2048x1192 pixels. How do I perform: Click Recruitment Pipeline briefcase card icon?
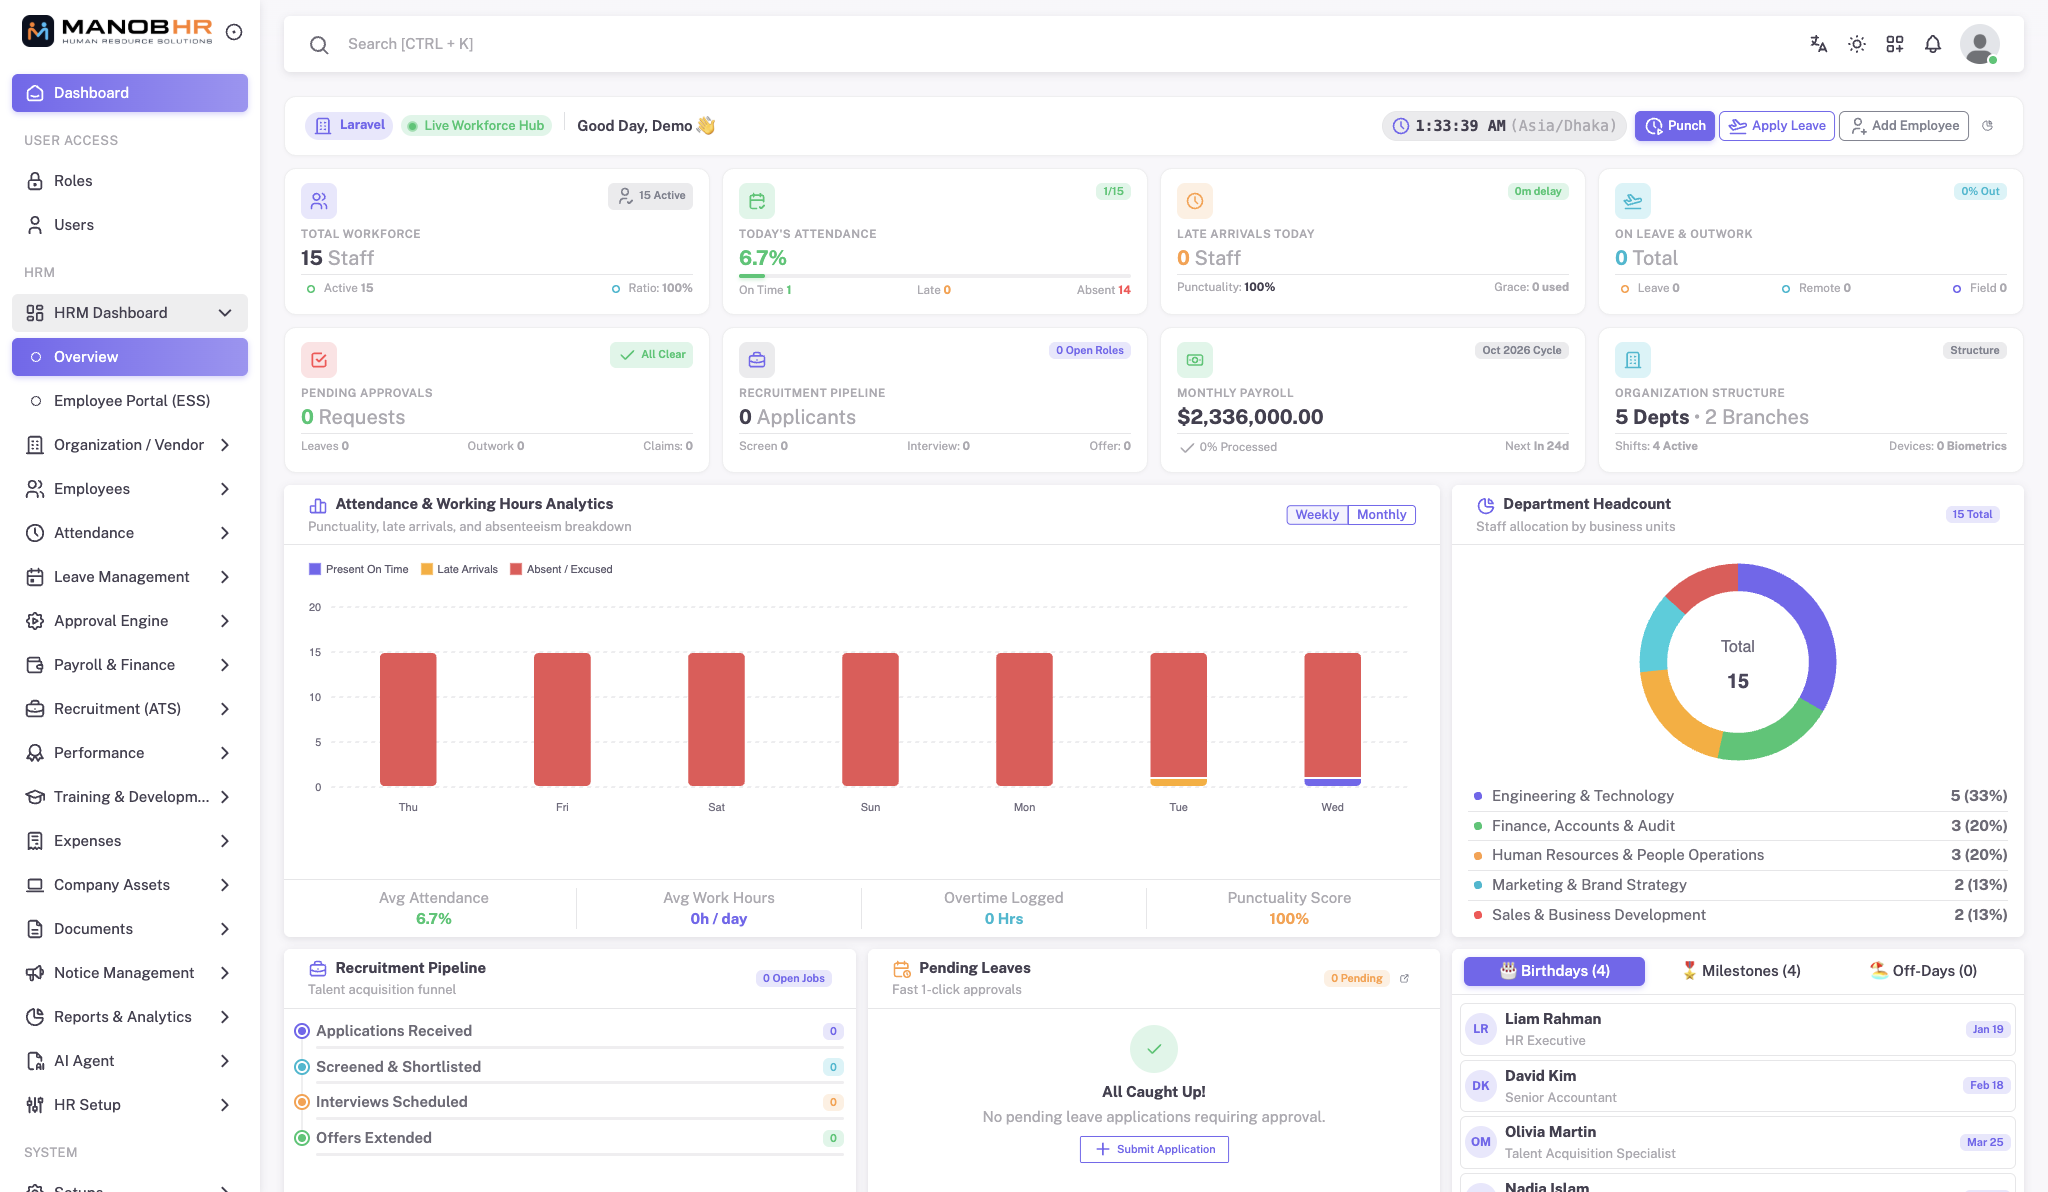point(757,360)
